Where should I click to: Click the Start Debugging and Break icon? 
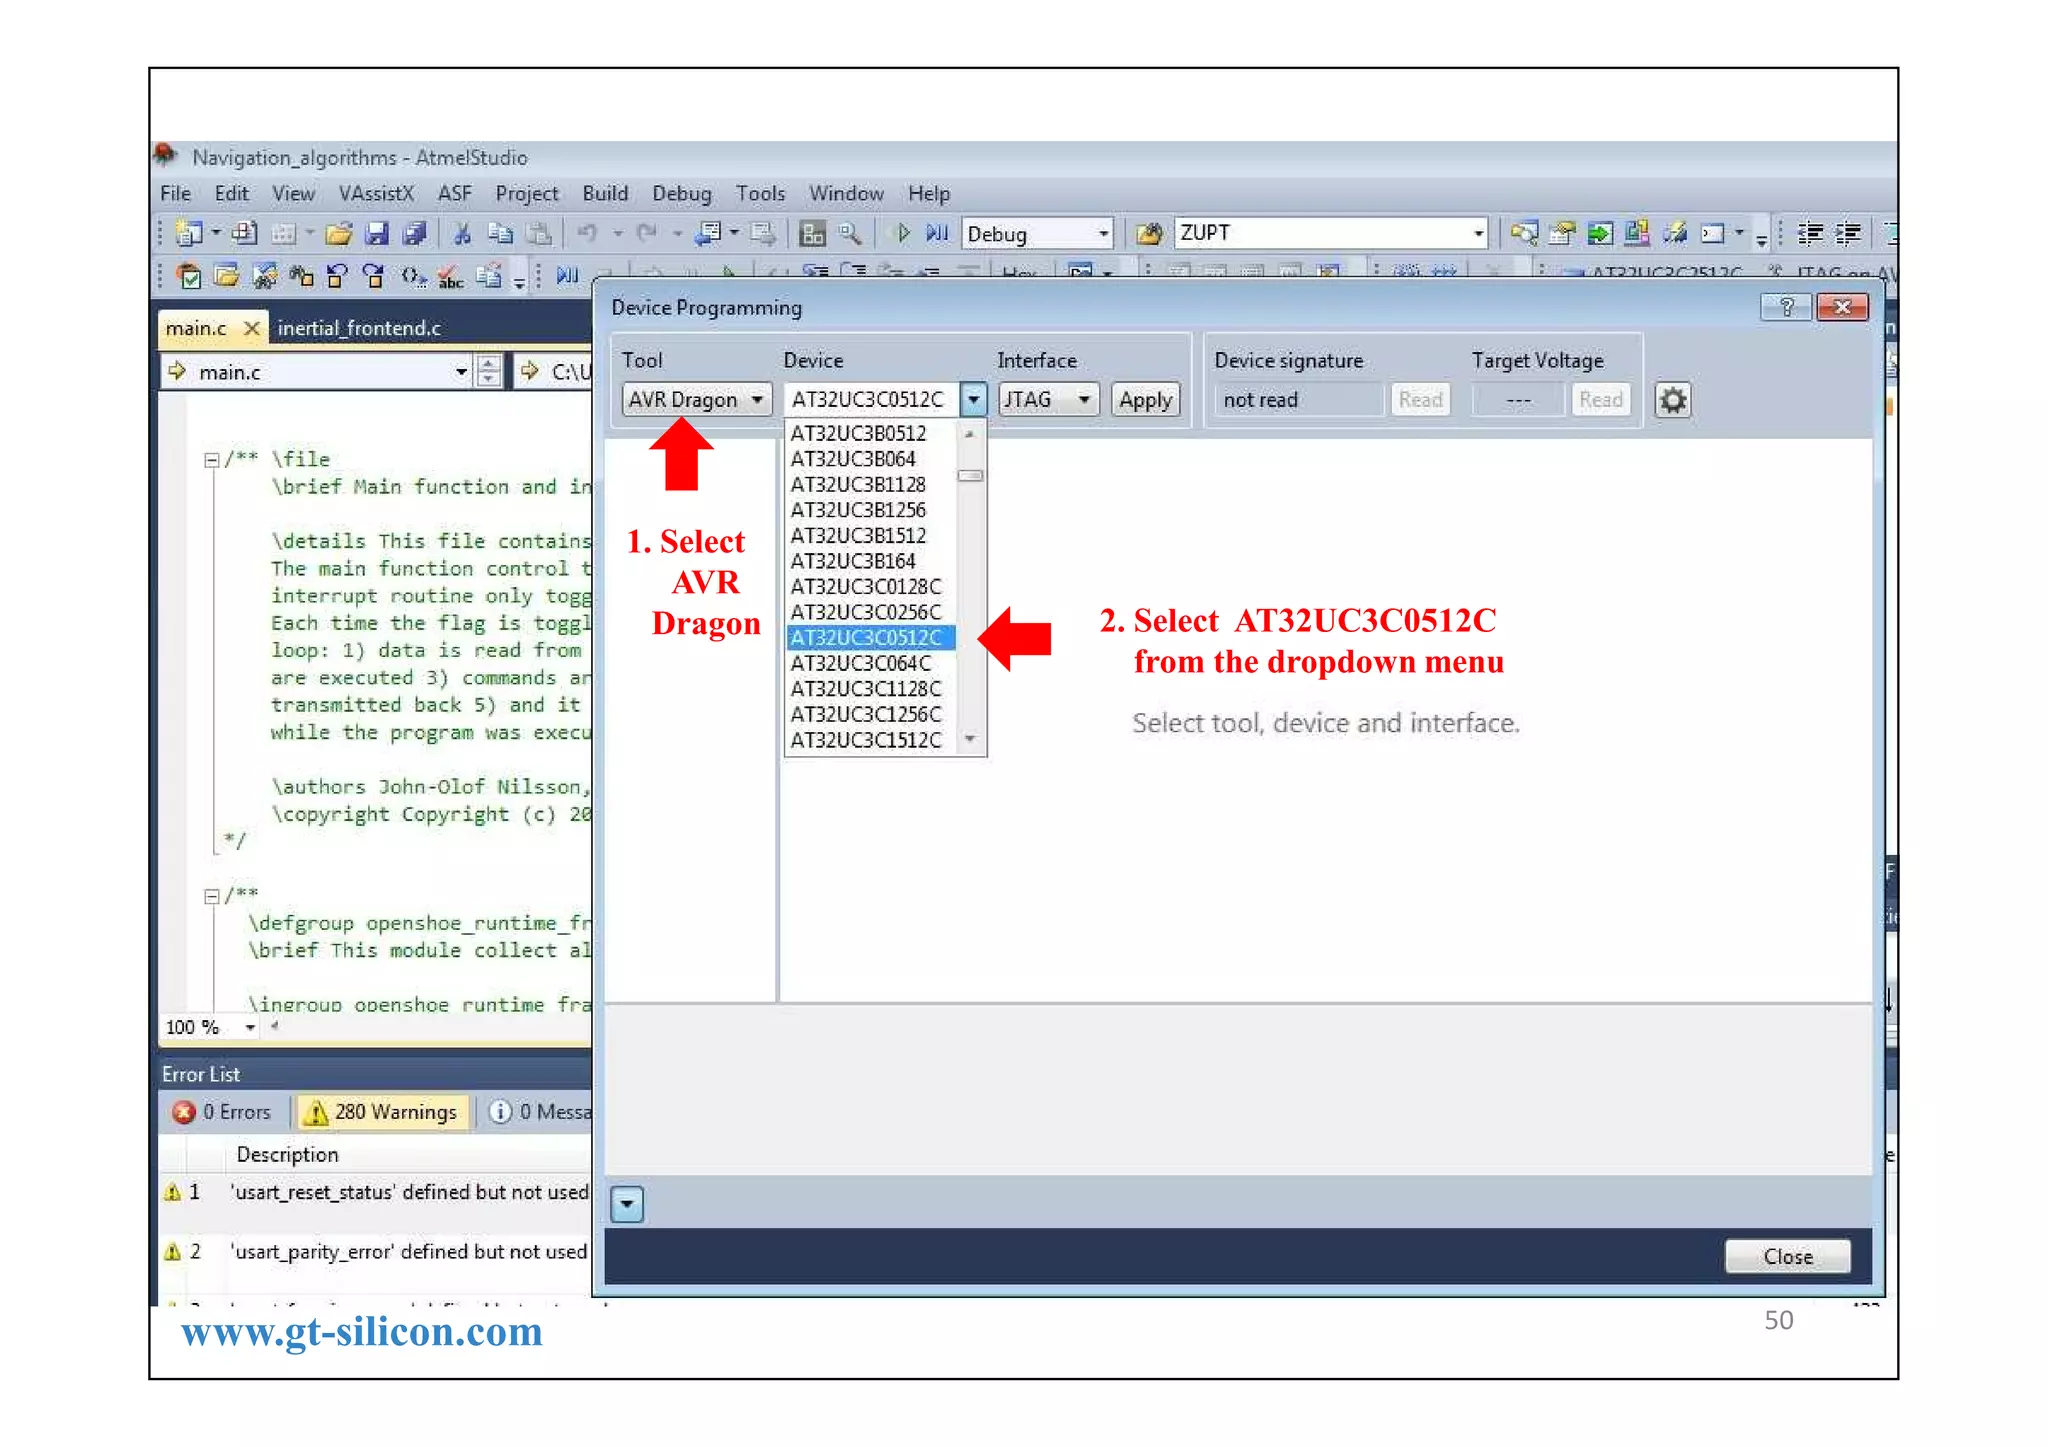tap(937, 234)
